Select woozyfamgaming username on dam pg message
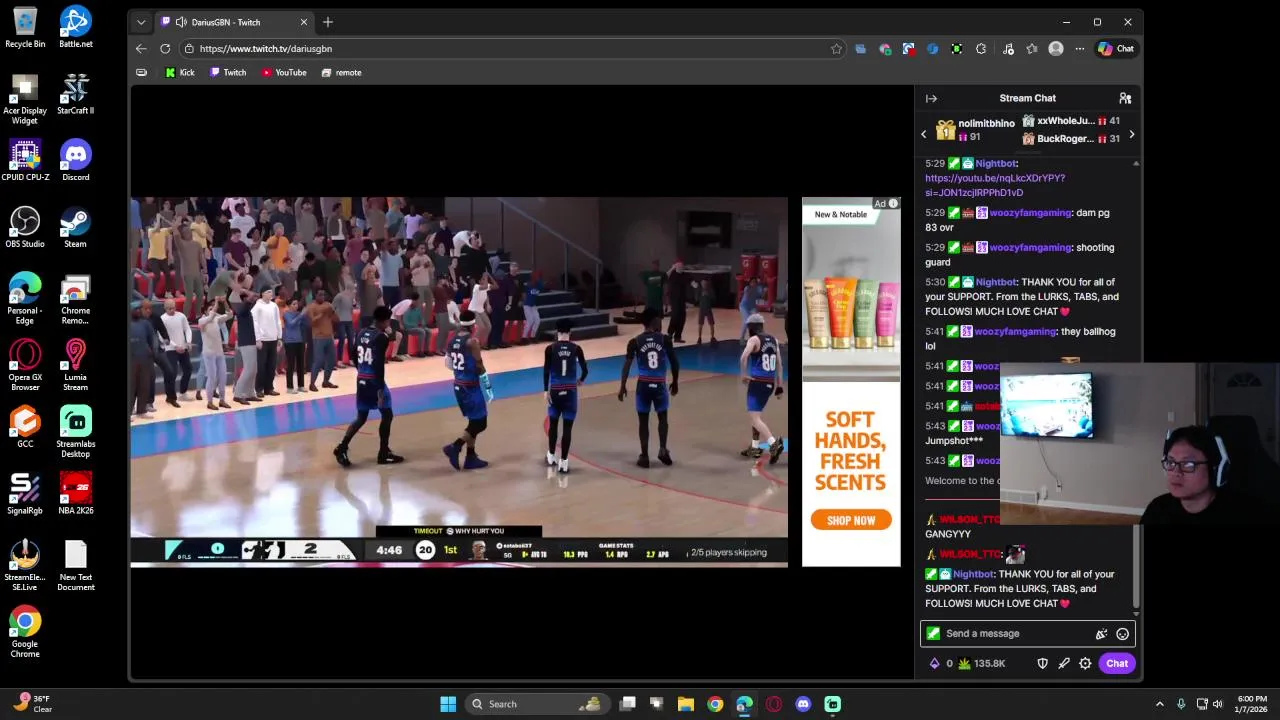 [x=1030, y=213]
